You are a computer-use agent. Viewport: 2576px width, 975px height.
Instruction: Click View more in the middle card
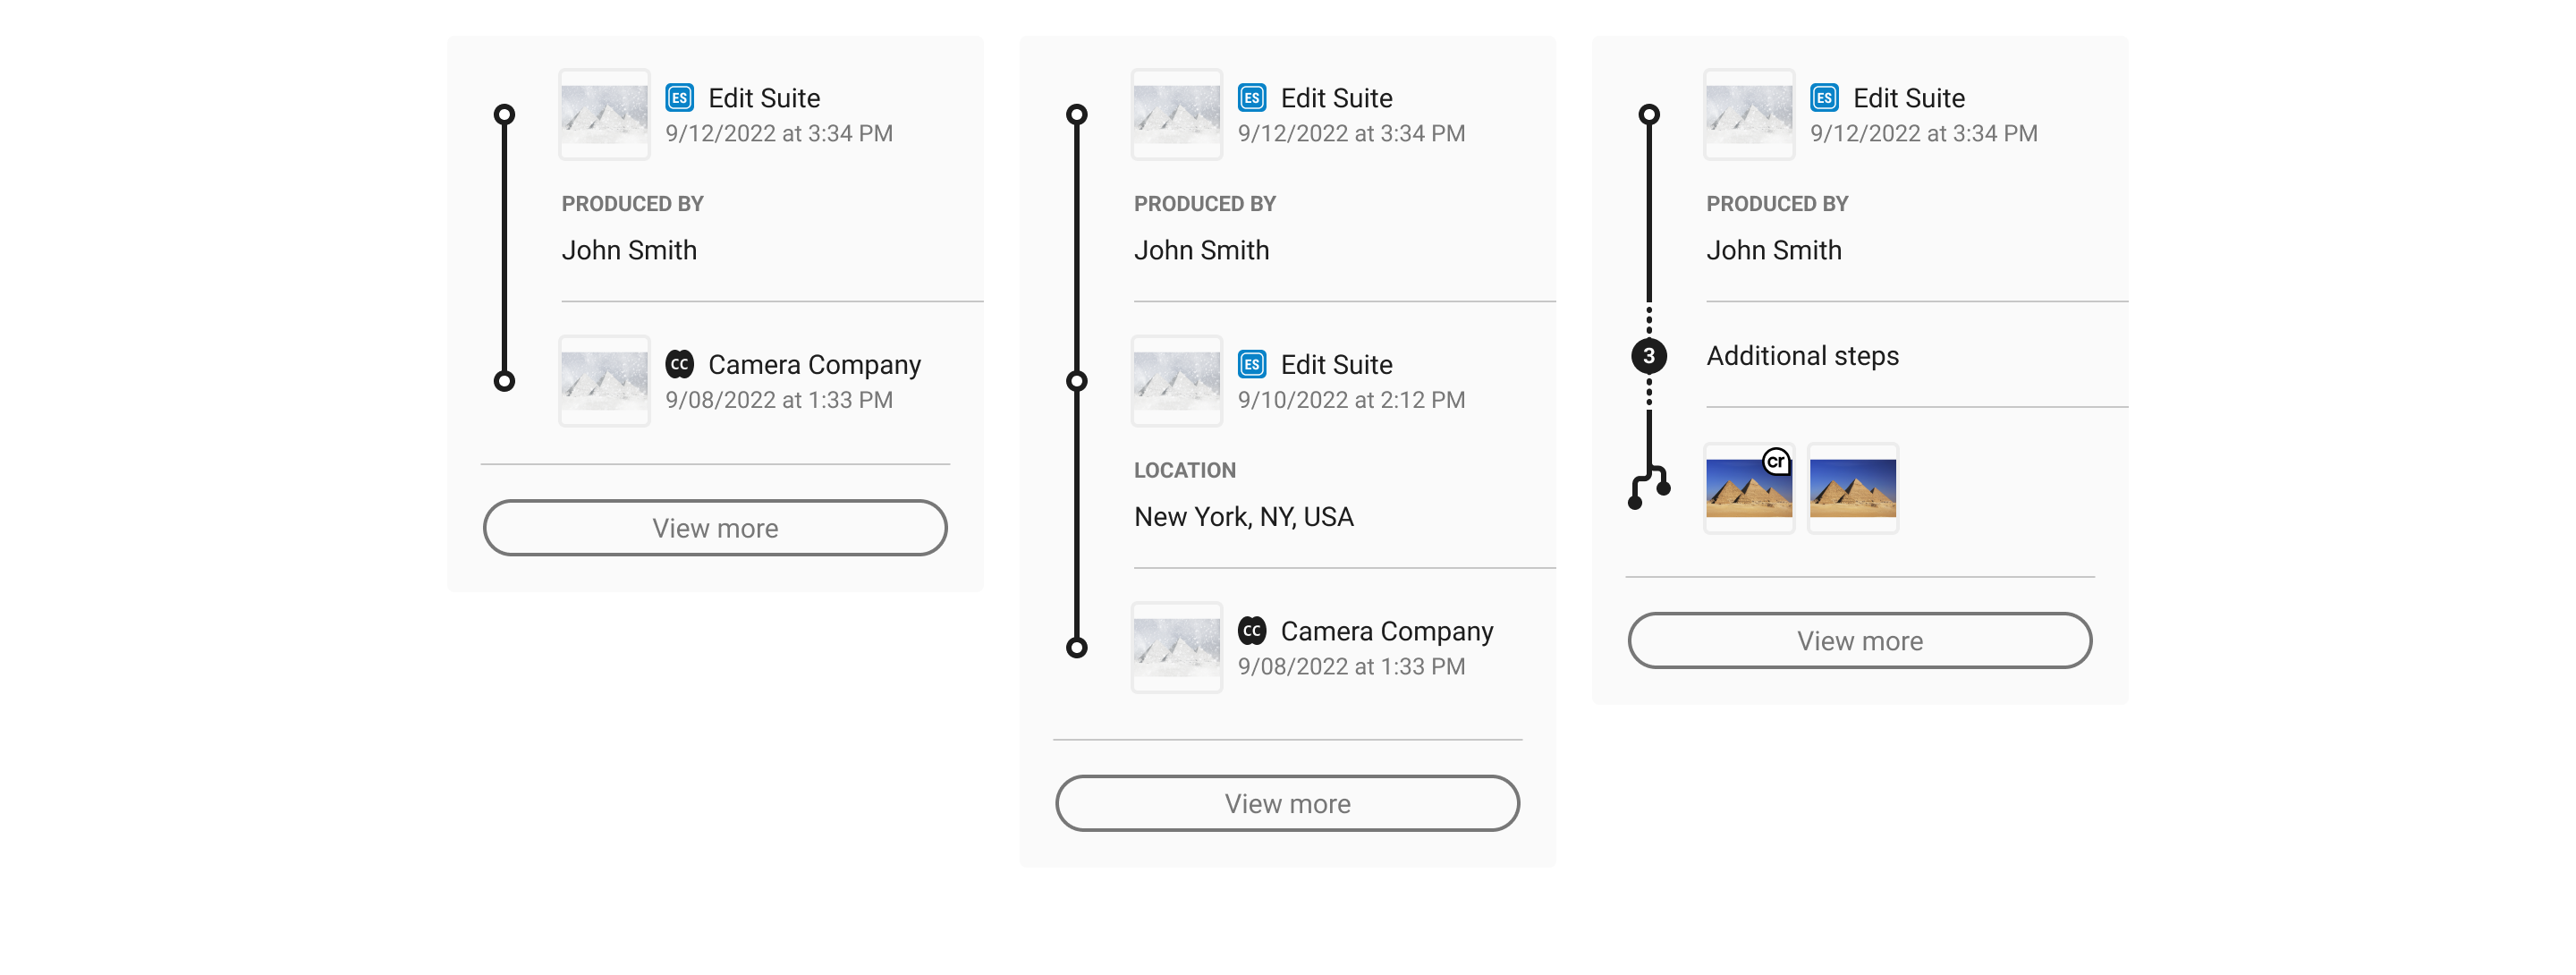coord(1287,804)
